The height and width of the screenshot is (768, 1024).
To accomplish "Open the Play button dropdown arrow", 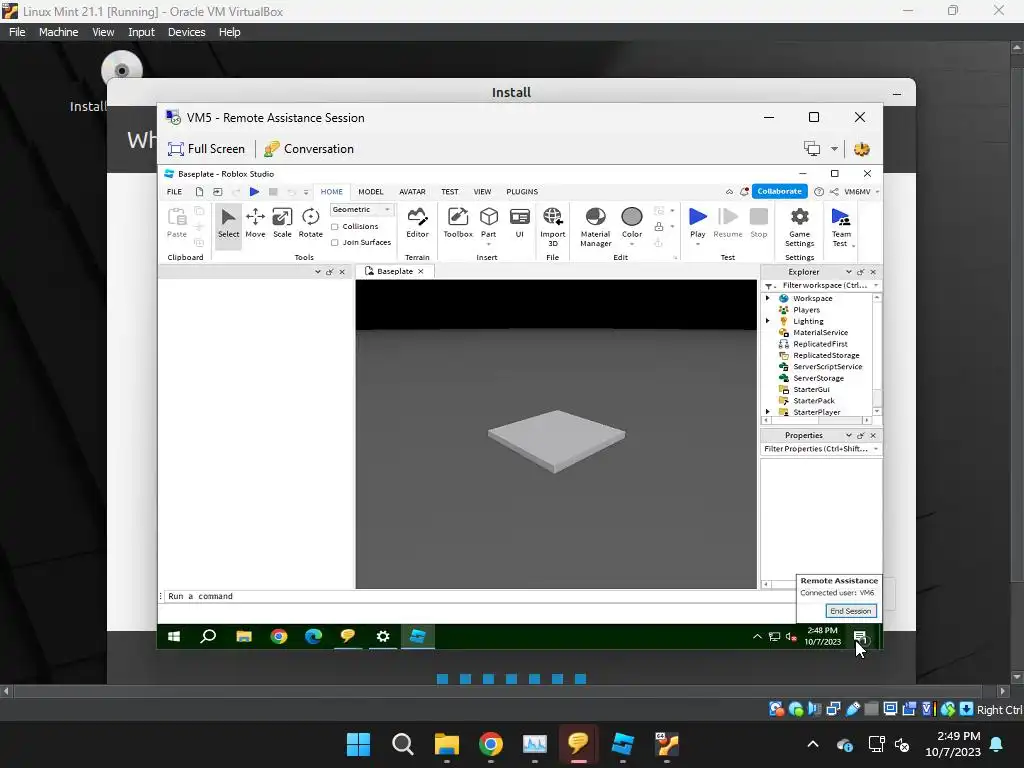I will (x=697, y=244).
